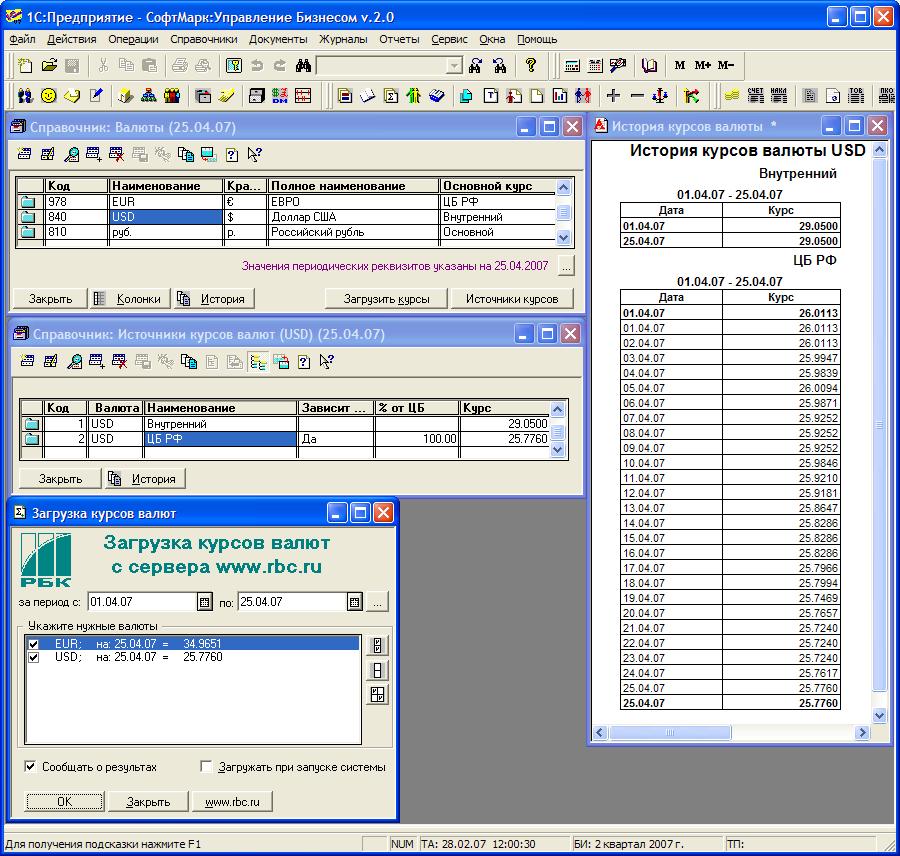The height and width of the screenshot is (856, 900).
Task: Click the plus icon in second toolbar
Action: (x=613, y=95)
